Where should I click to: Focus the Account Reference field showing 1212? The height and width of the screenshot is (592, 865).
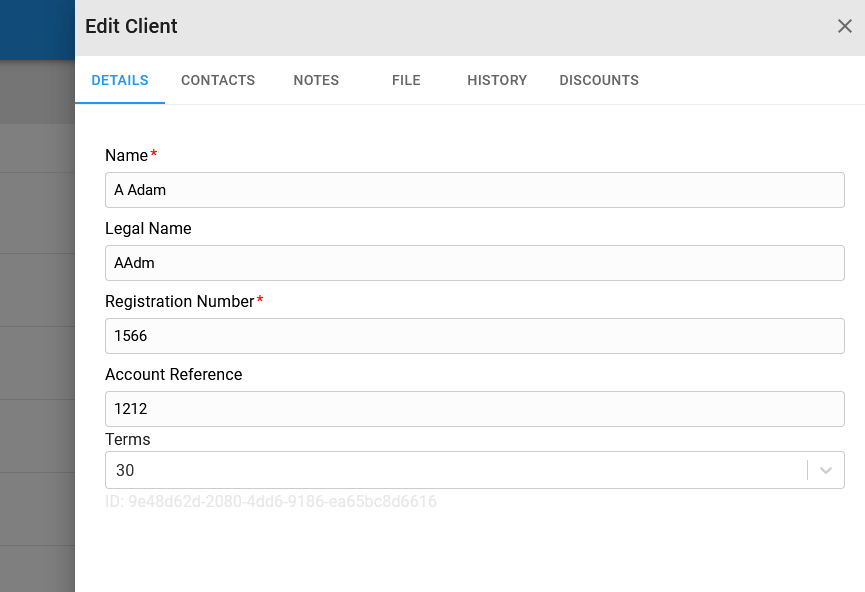[474, 409]
